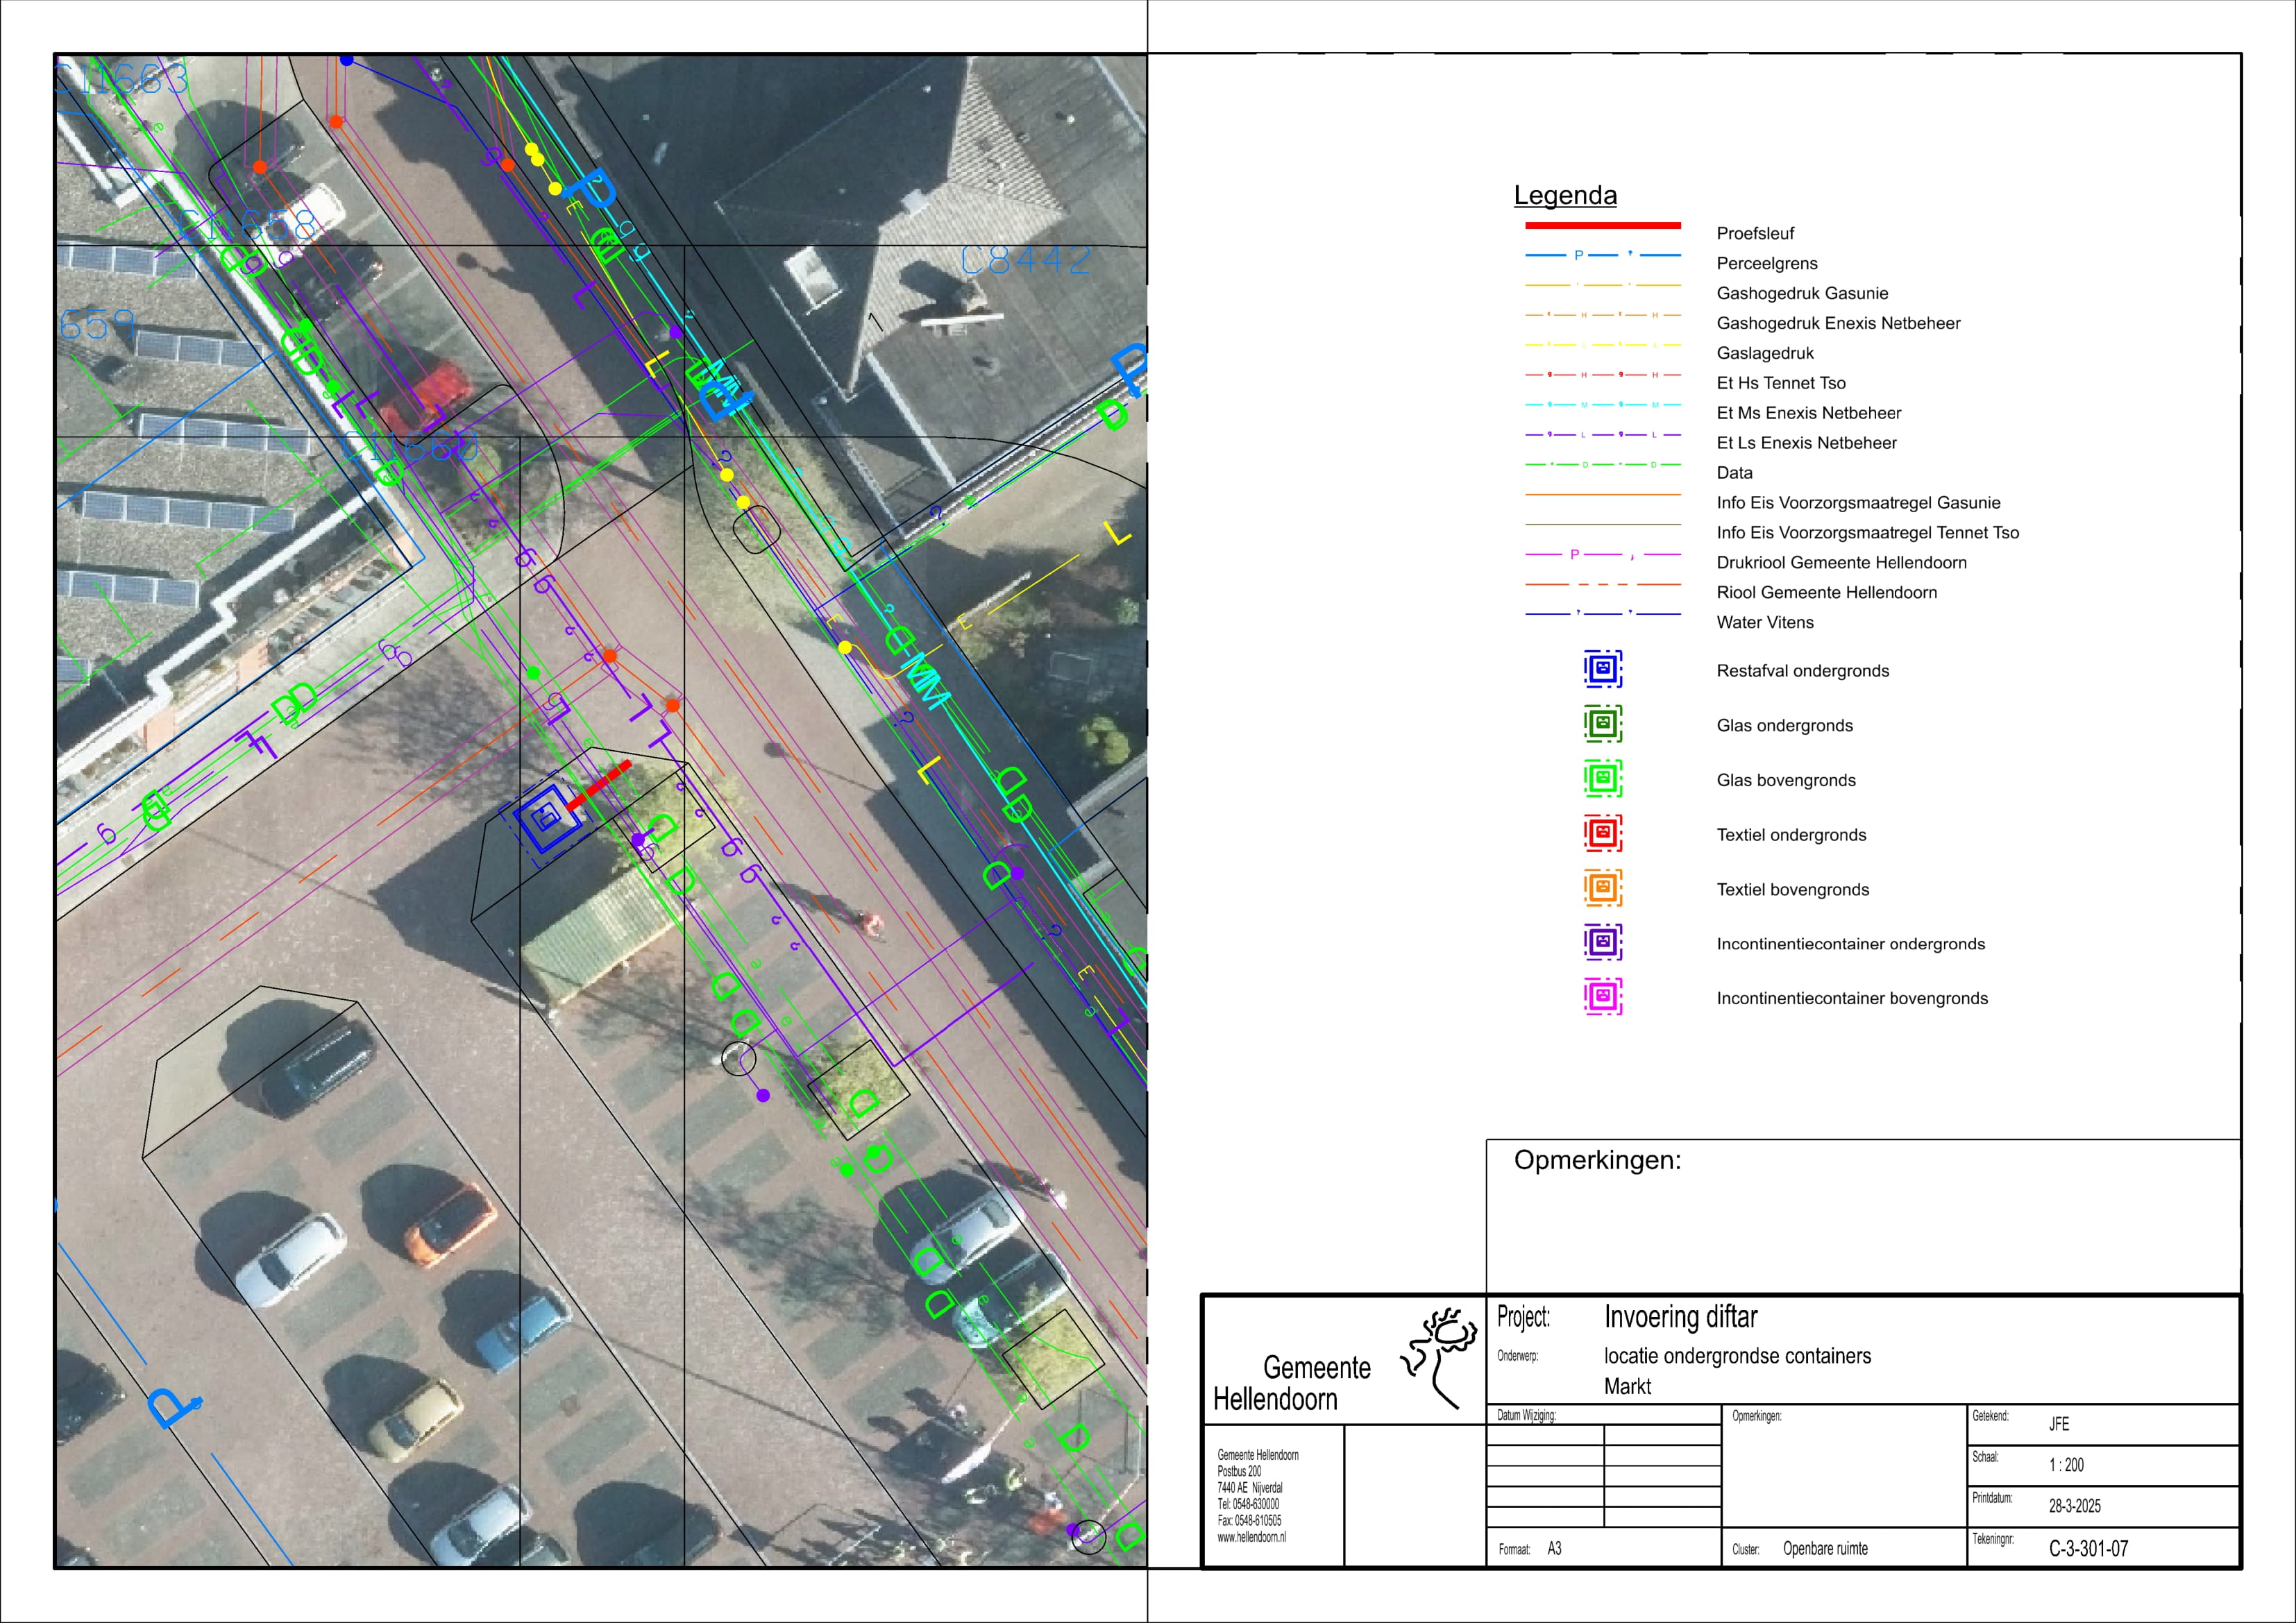The image size is (2296, 1623).
Task: Click the scale value 1 : 200
Action: pos(2066,1465)
